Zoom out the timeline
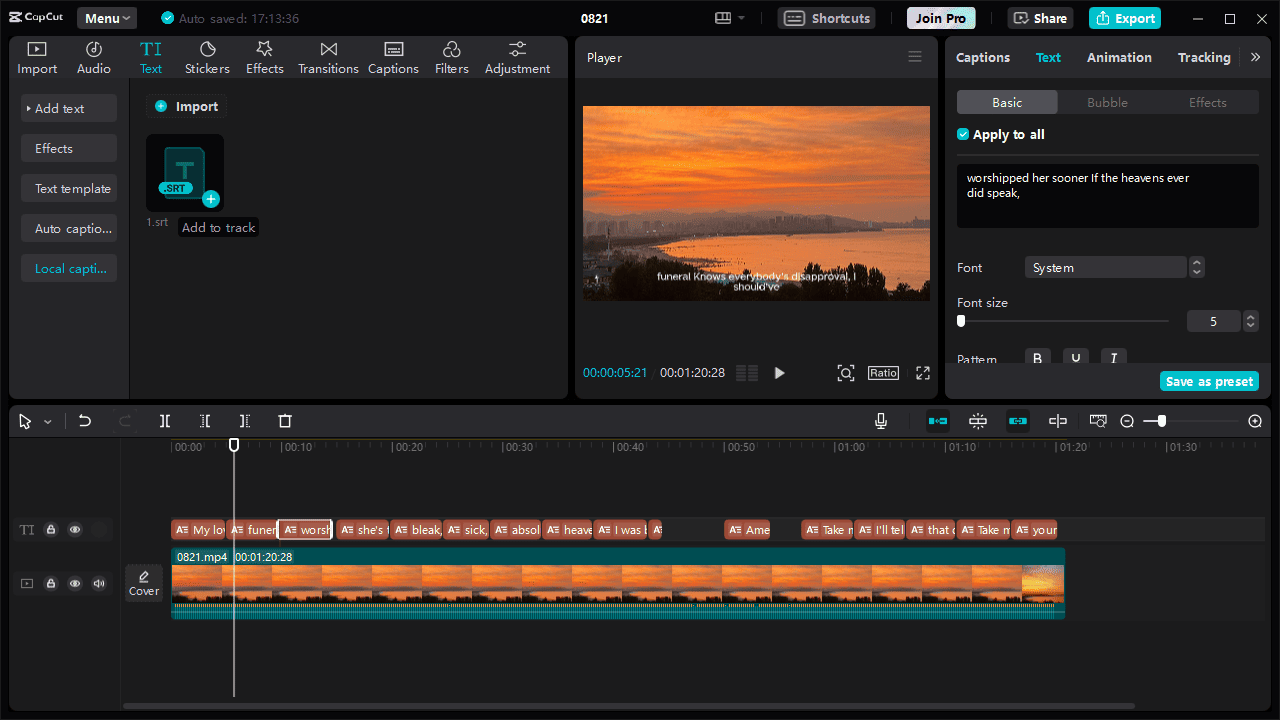1280x720 pixels. click(1127, 421)
